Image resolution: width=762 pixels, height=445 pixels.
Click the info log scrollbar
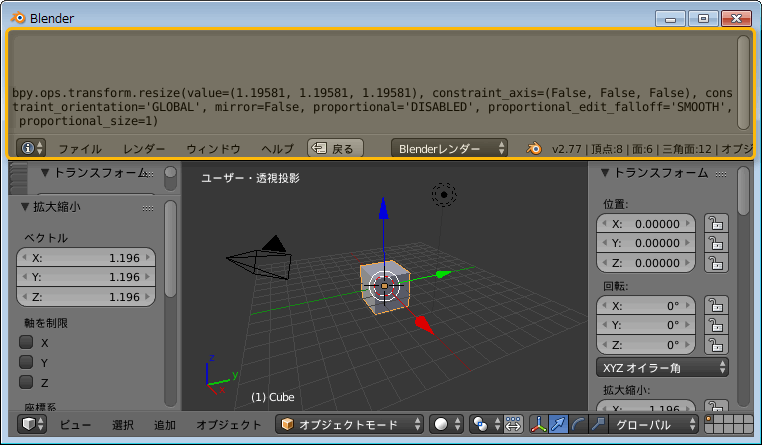pyautogui.click(x=744, y=82)
